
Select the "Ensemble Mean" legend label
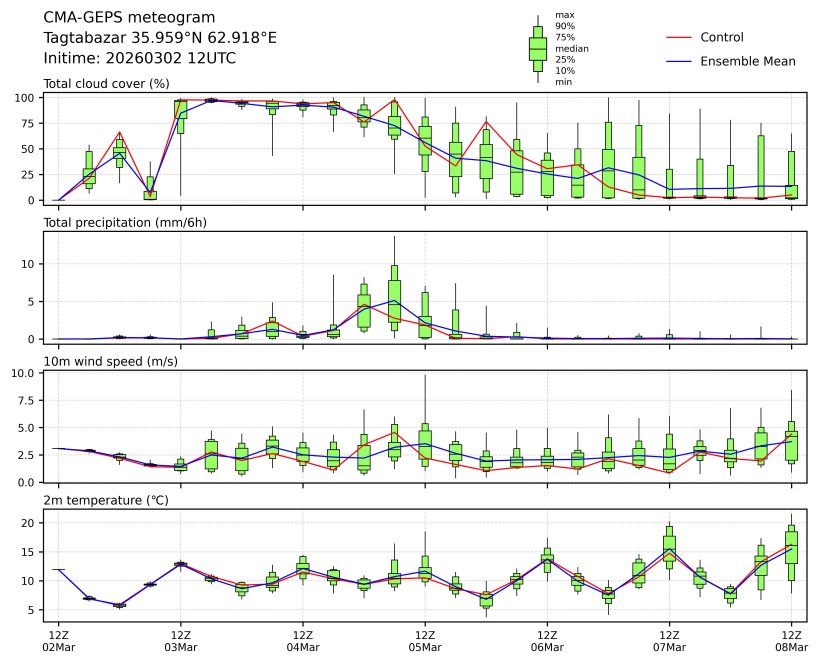point(747,61)
